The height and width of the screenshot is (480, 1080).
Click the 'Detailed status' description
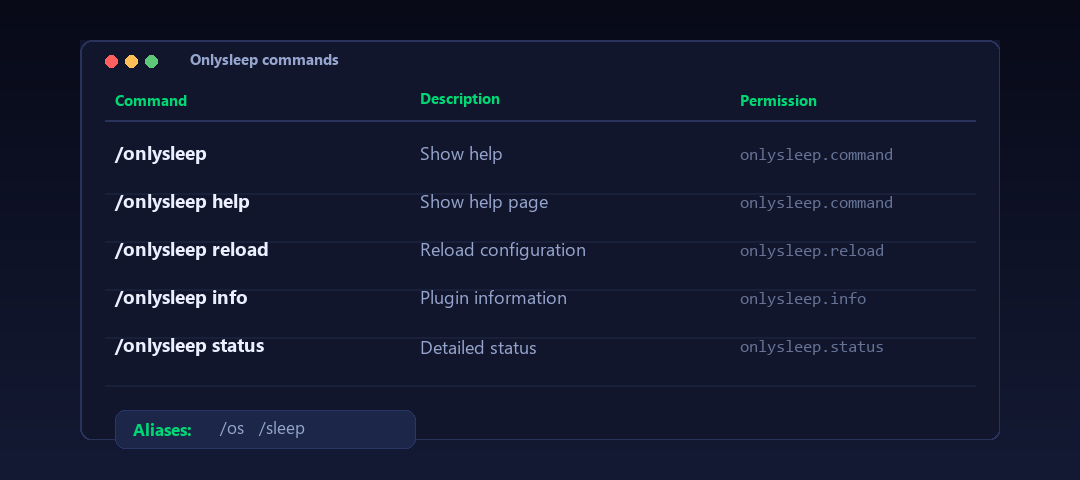click(x=478, y=348)
